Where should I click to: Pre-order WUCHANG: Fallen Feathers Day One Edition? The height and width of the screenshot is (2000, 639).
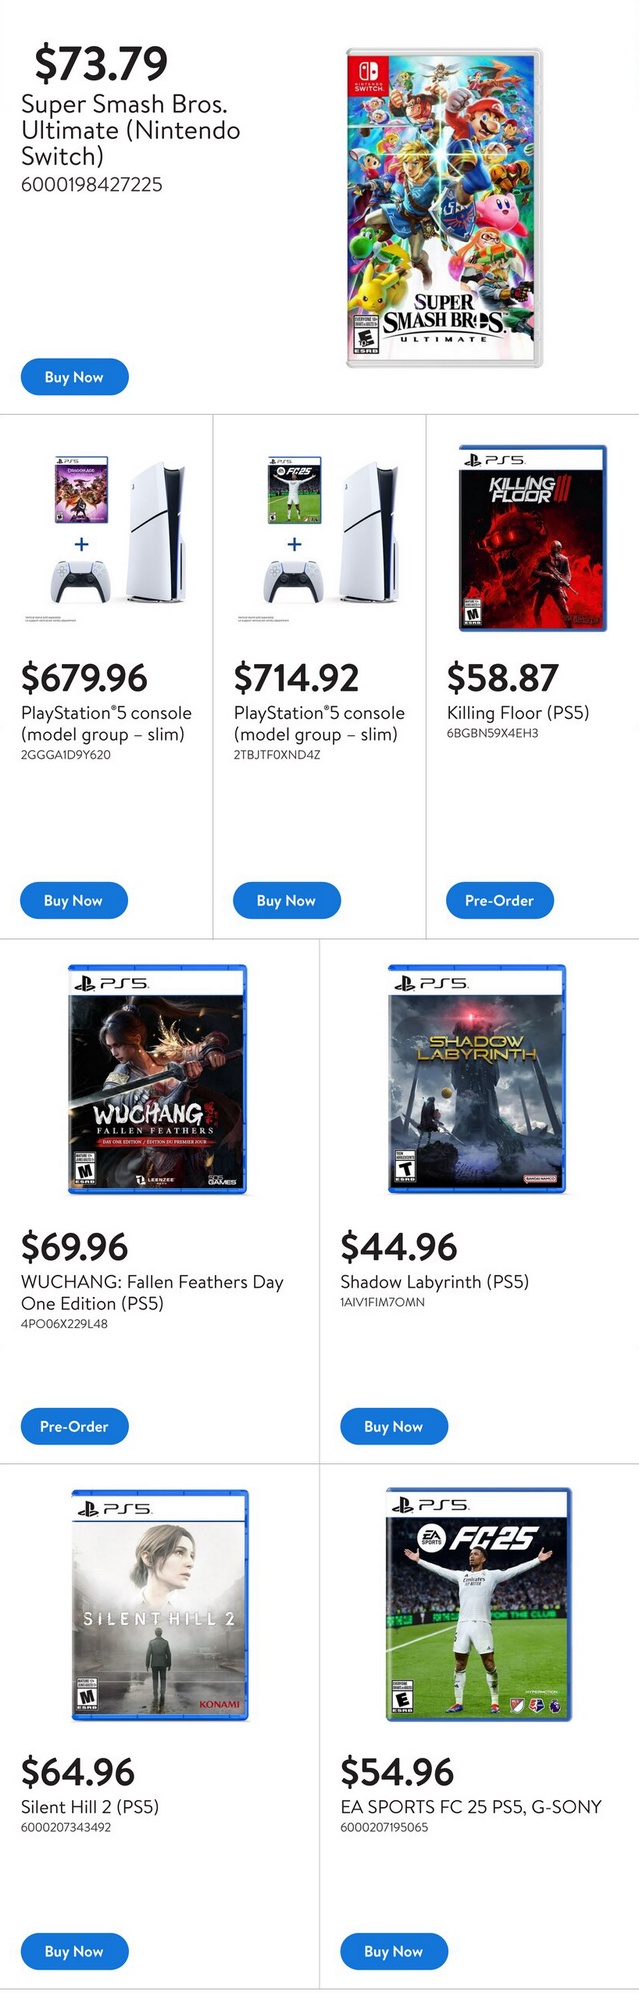pyautogui.click(x=74, y=1426)
